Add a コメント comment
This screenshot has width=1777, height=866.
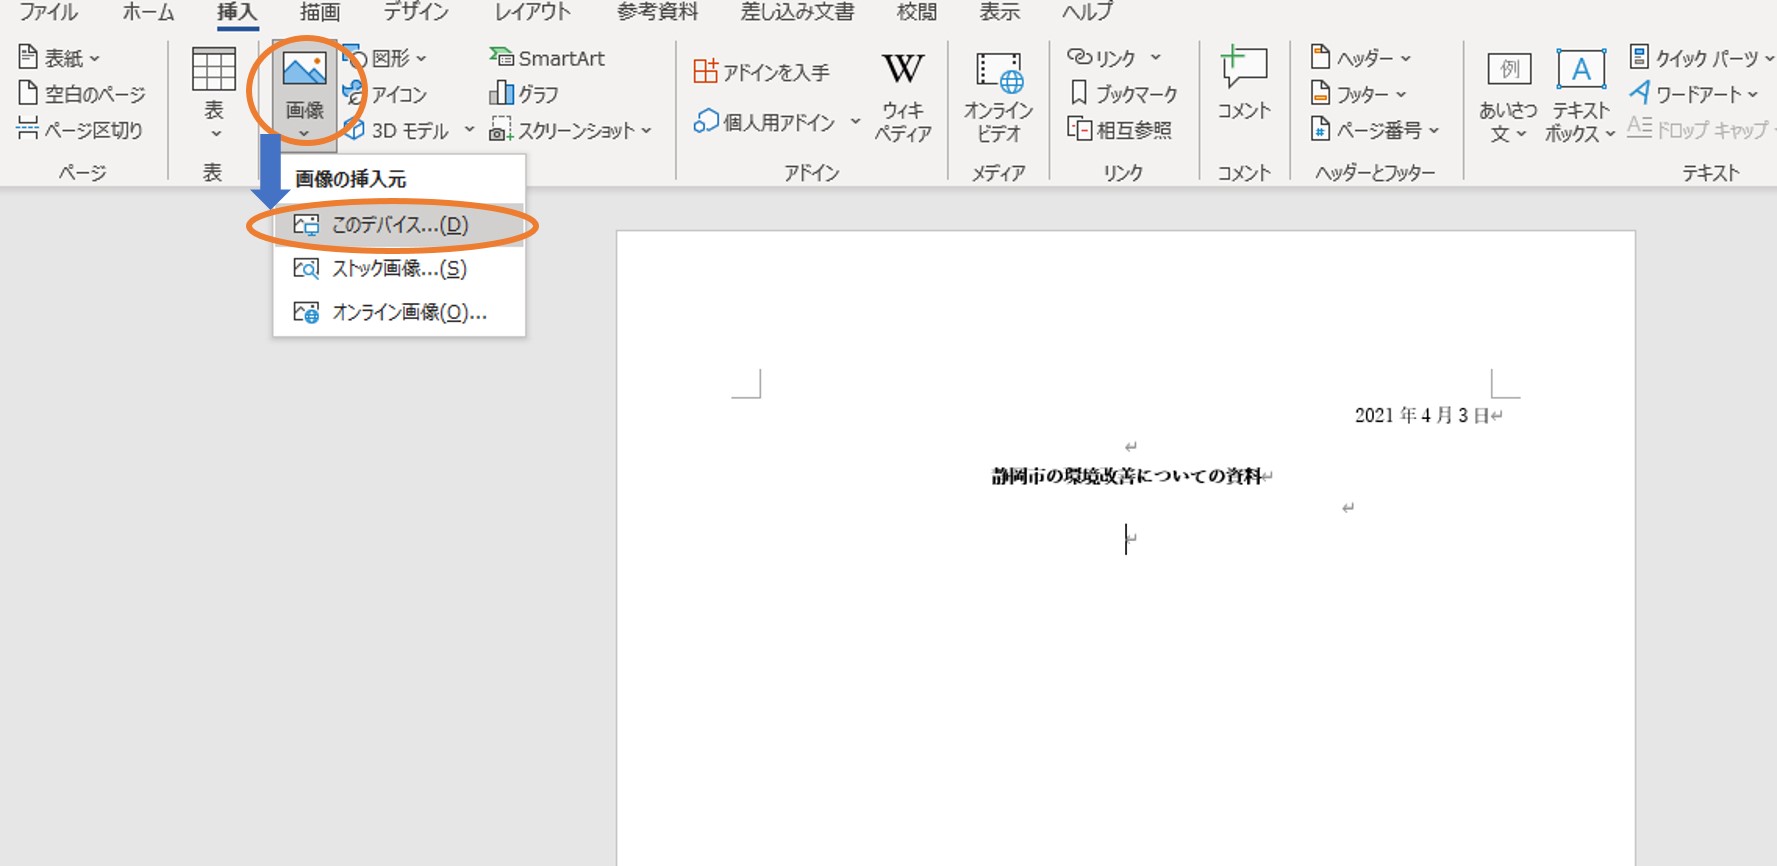(1244, 84)
